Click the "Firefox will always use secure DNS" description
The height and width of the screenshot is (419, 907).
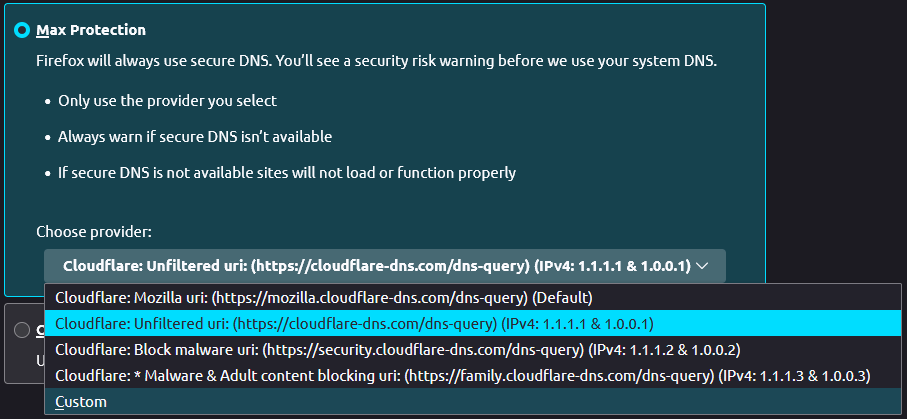(377, 61)
